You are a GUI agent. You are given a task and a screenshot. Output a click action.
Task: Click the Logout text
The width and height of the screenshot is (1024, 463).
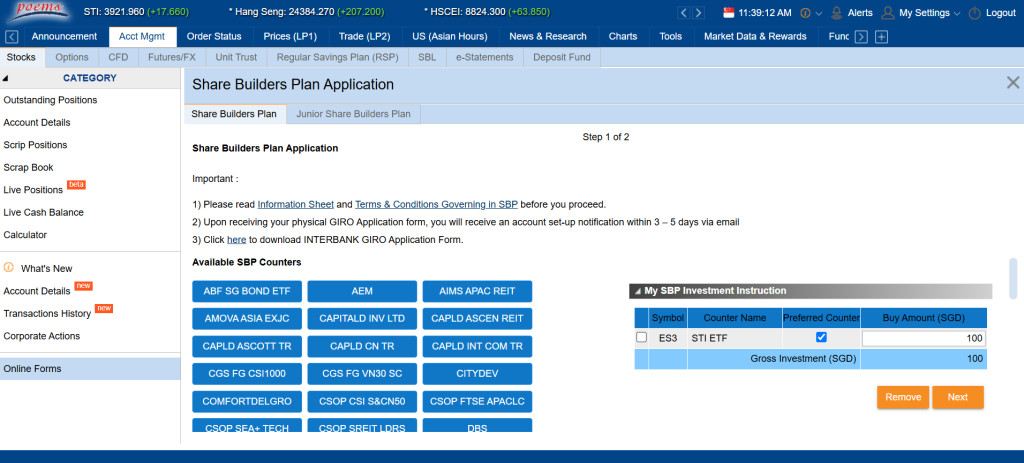click(x=1000, y=13)
